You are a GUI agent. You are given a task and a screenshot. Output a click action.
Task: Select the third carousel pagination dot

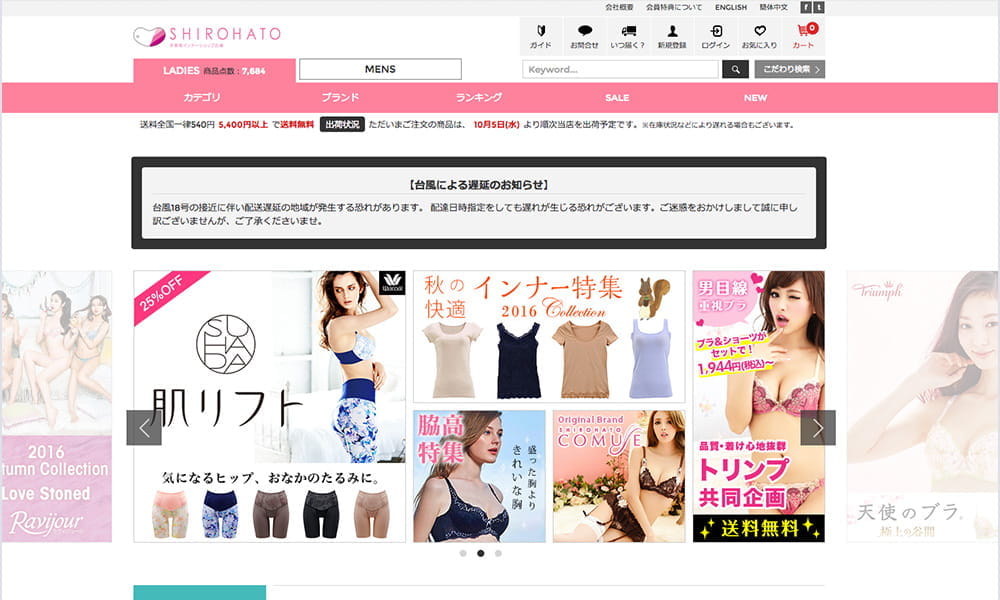(x=498, y=553)
